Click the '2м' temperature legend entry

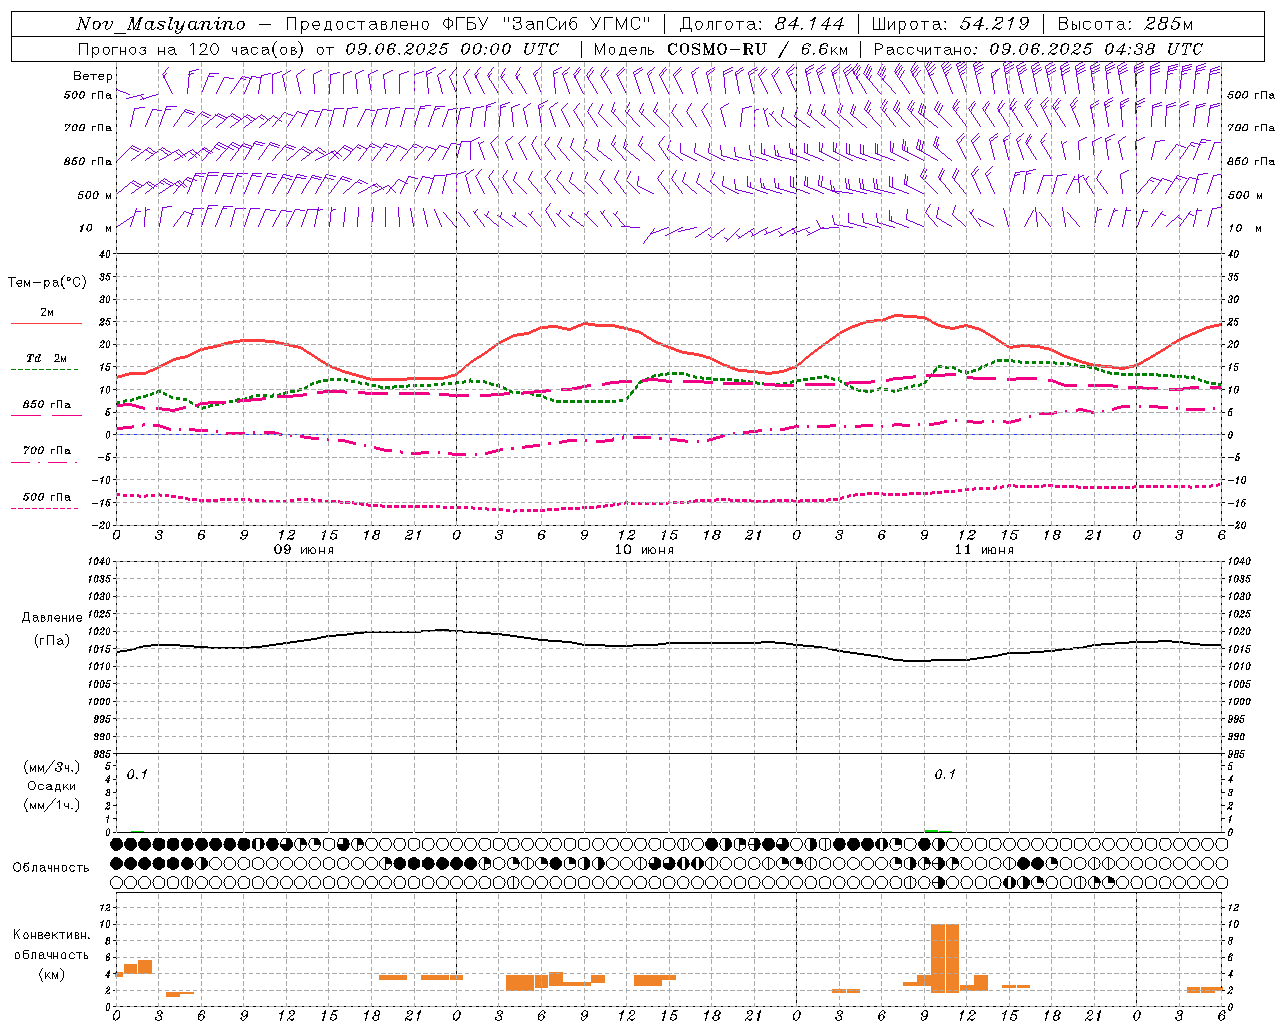tap(47, 312)
